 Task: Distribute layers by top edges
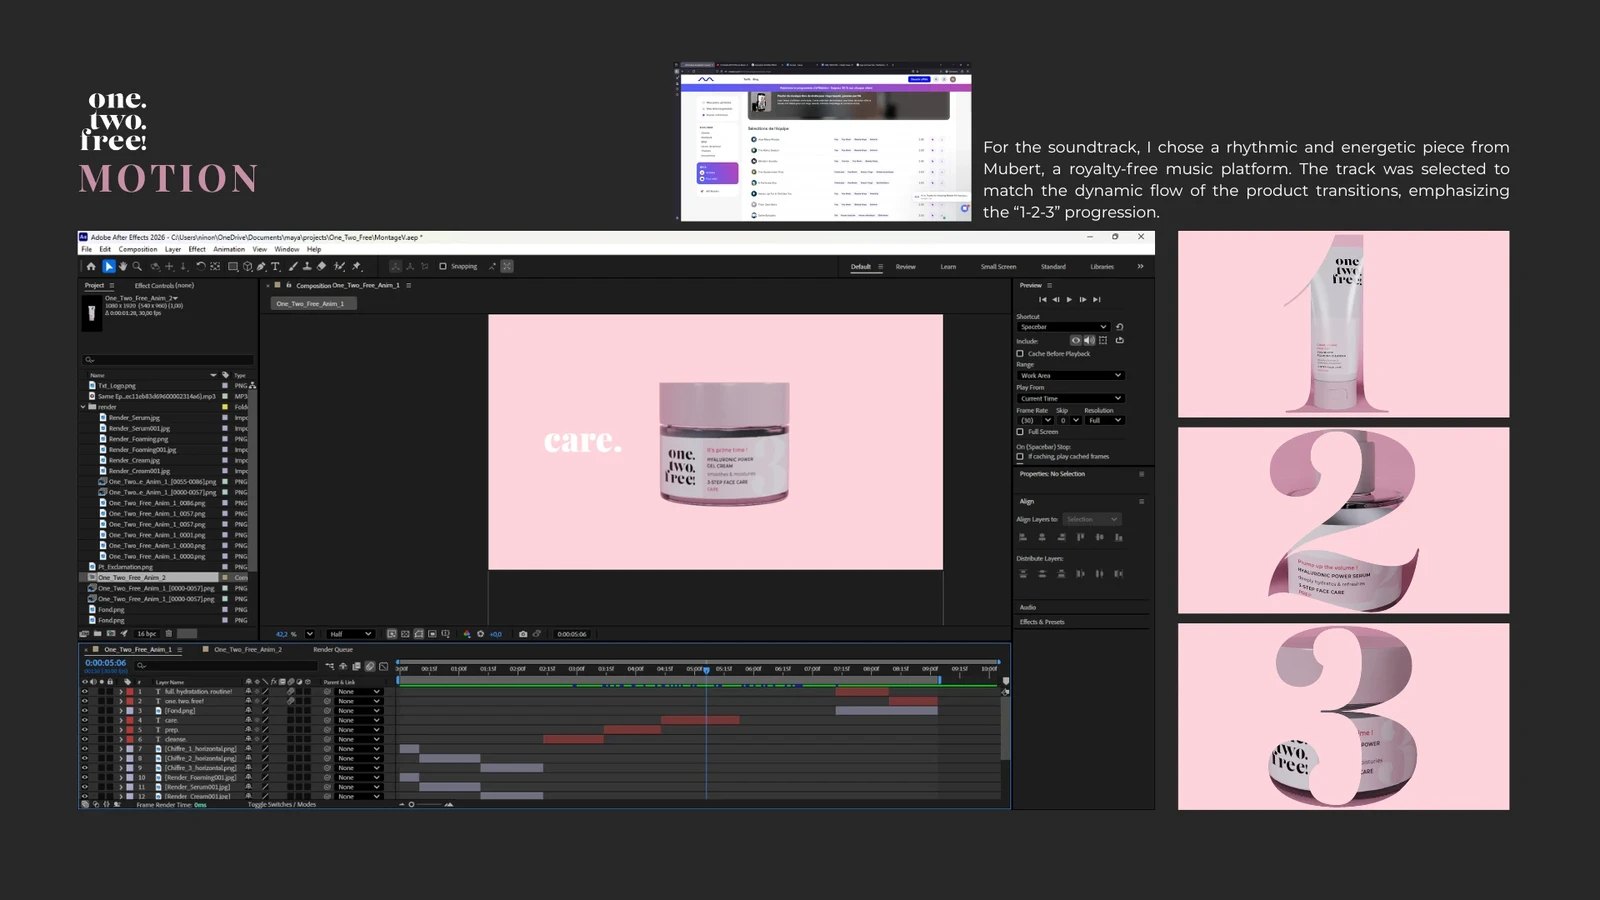(x=1023, y=574)
